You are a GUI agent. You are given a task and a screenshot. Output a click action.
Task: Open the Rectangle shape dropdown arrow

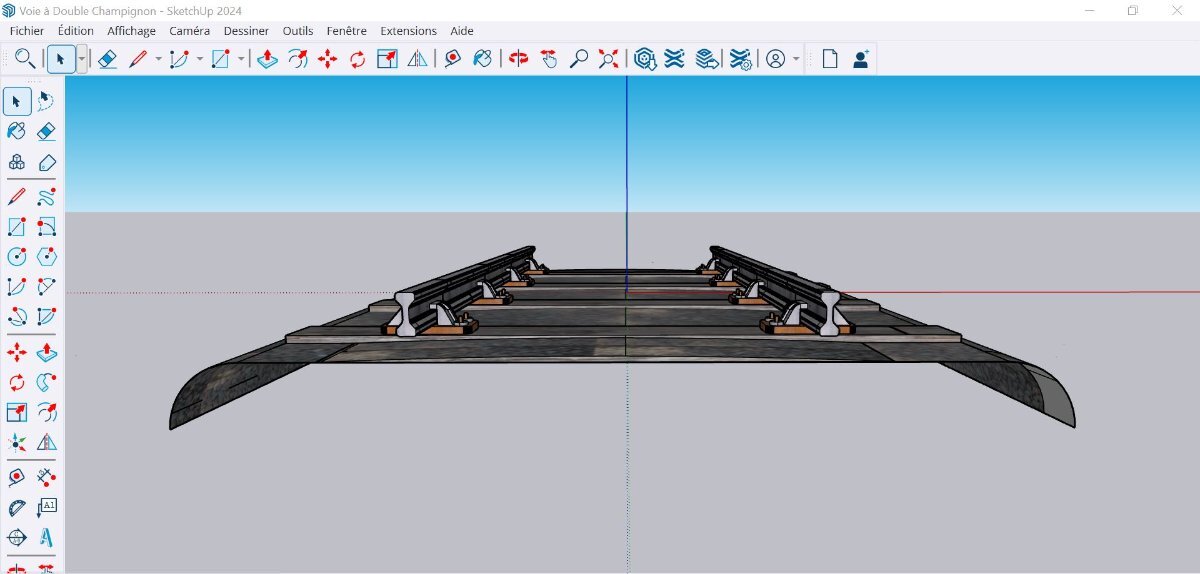(x=241, y=59)
